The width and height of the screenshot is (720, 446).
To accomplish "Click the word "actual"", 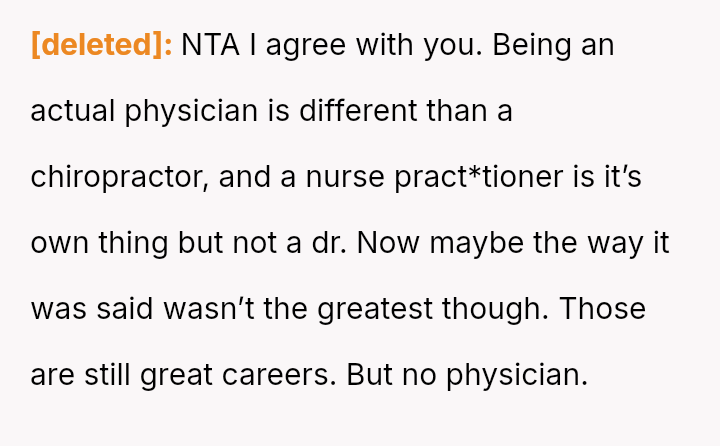I will [73, 112].
